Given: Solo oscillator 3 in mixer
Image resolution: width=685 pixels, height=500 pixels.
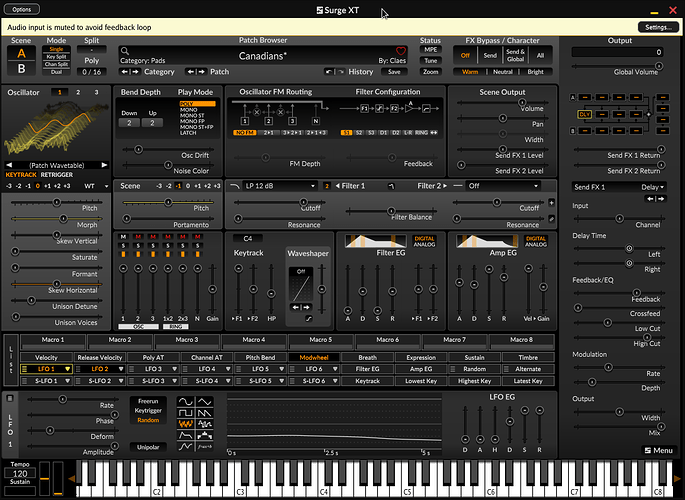Looking at the screenshot, I should [x=153, y=245].
